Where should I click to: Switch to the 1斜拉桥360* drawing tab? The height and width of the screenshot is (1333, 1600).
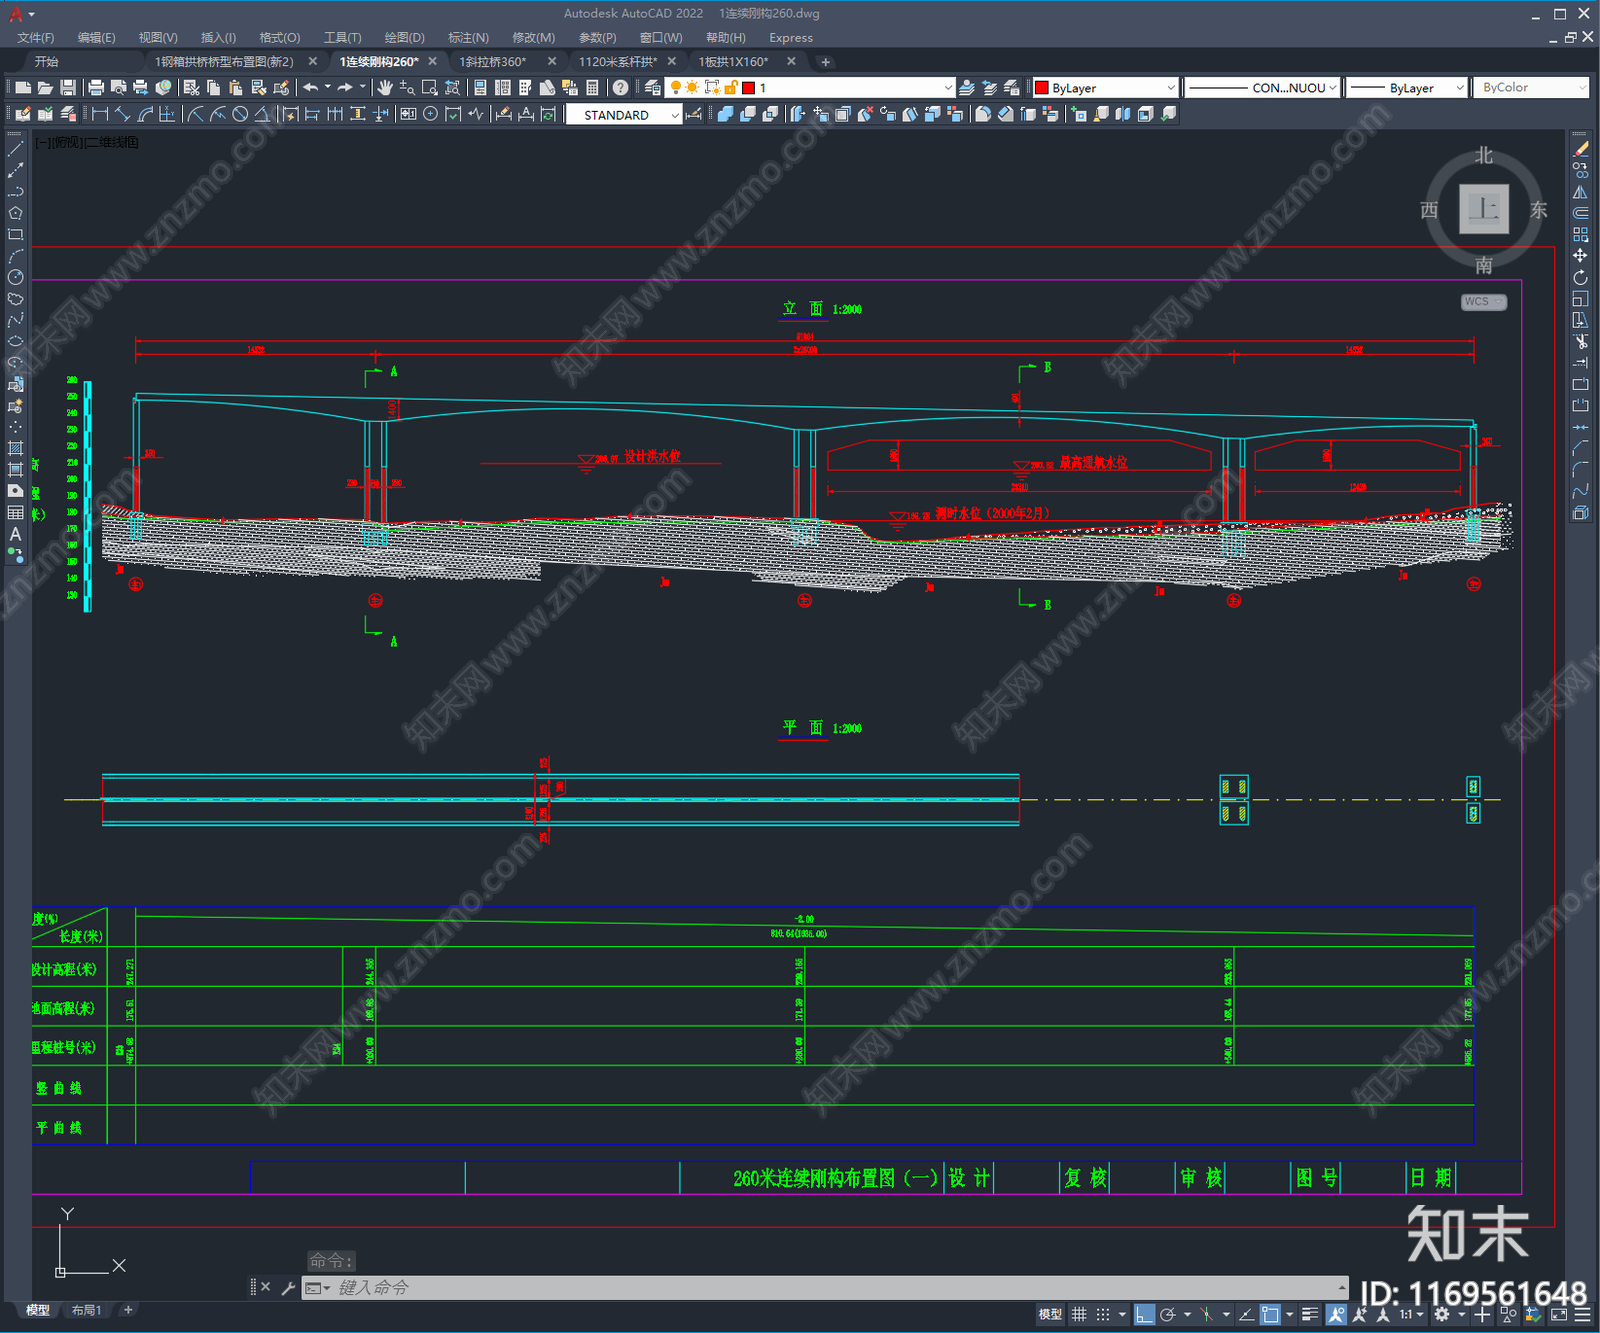pos(493,62)
